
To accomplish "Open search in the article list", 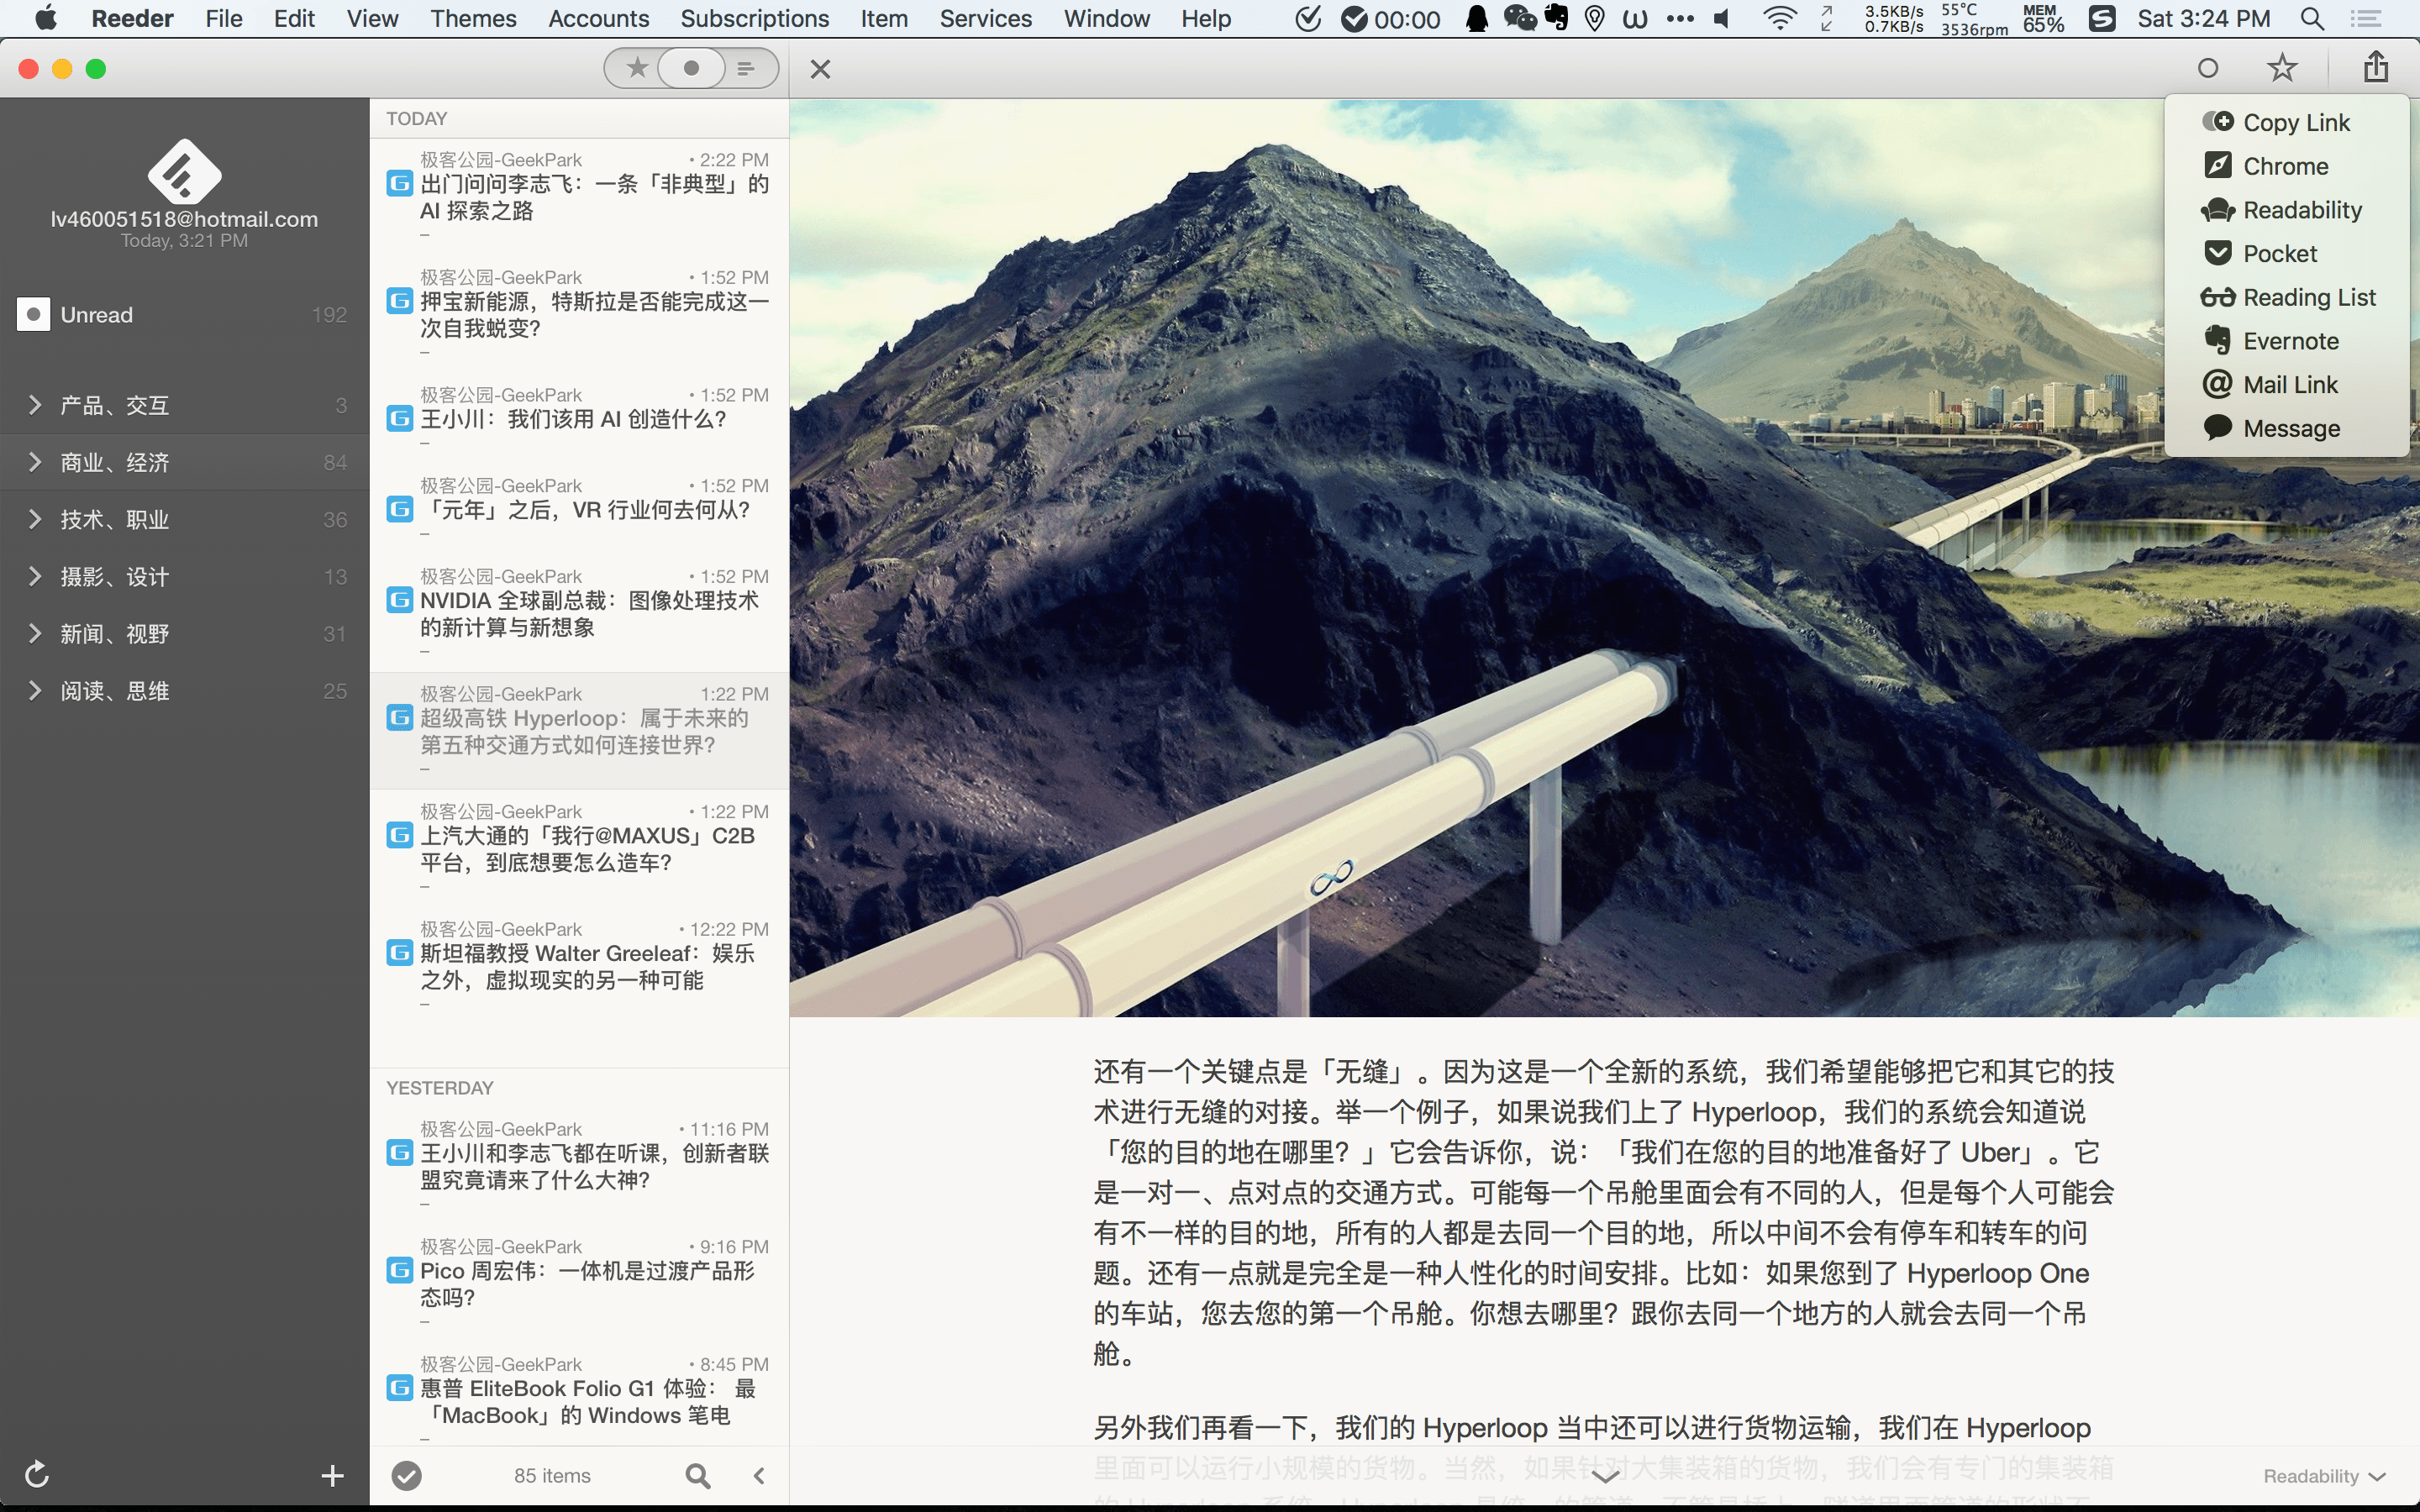I will 698,1475.
